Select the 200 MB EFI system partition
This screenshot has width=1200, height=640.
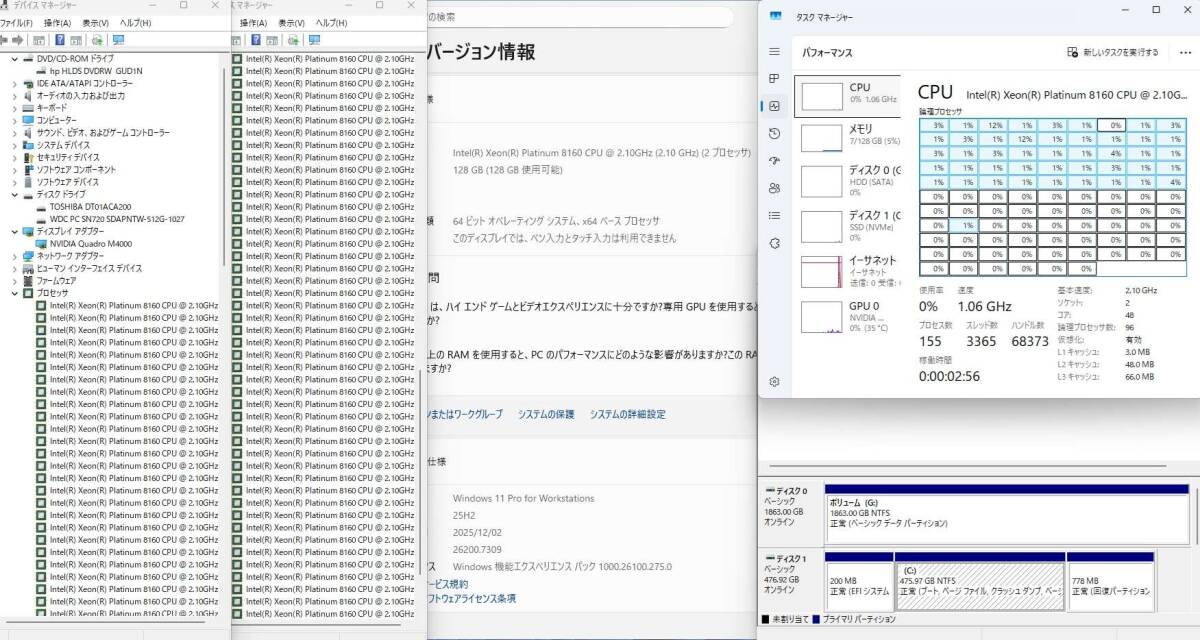click(858, 580)
